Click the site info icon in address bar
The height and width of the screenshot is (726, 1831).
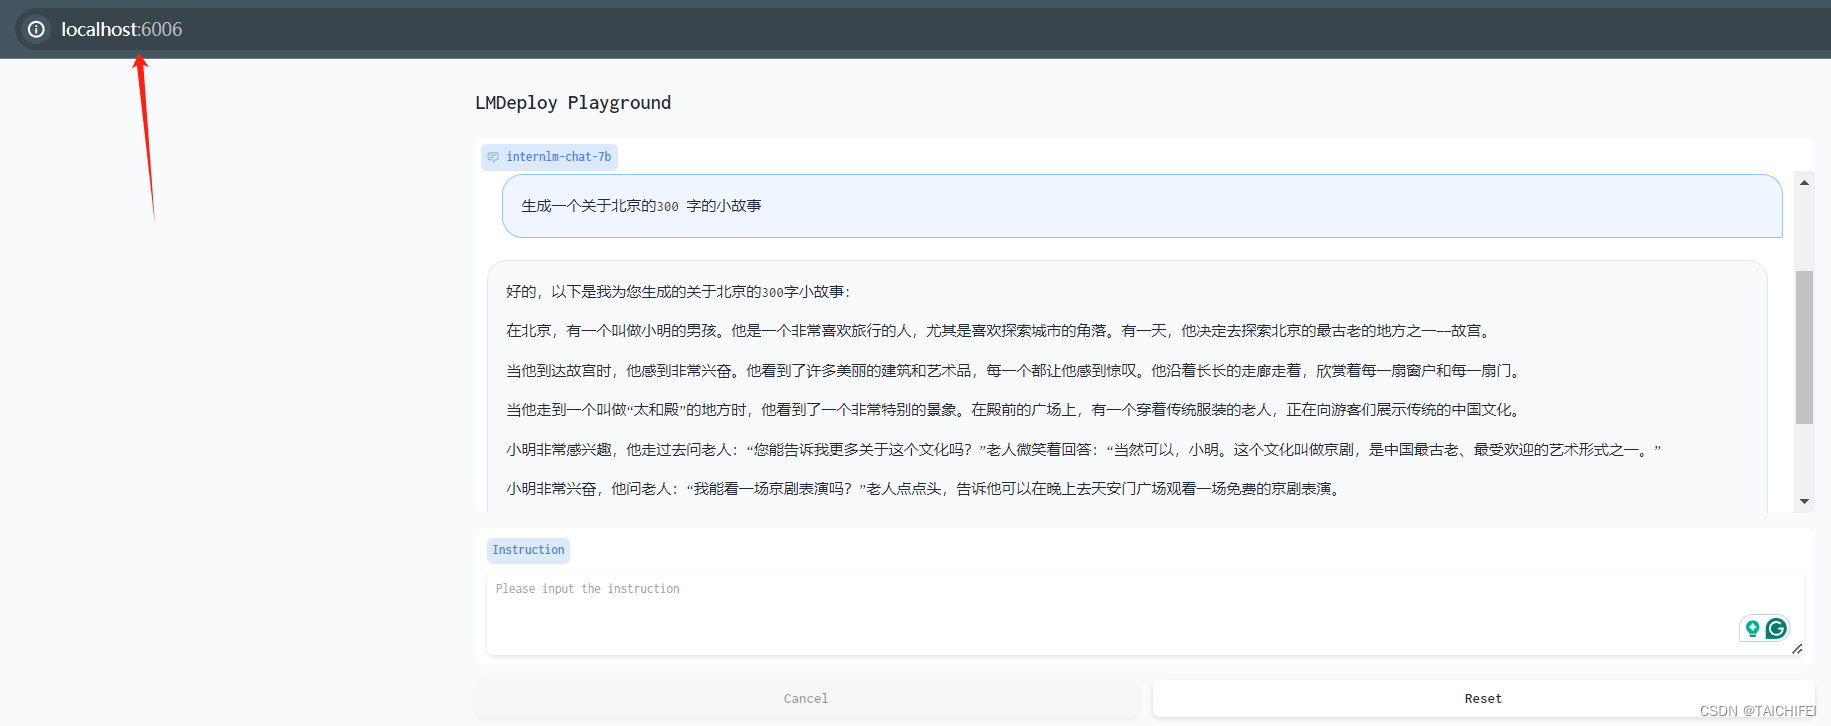(x=36, y=29)
